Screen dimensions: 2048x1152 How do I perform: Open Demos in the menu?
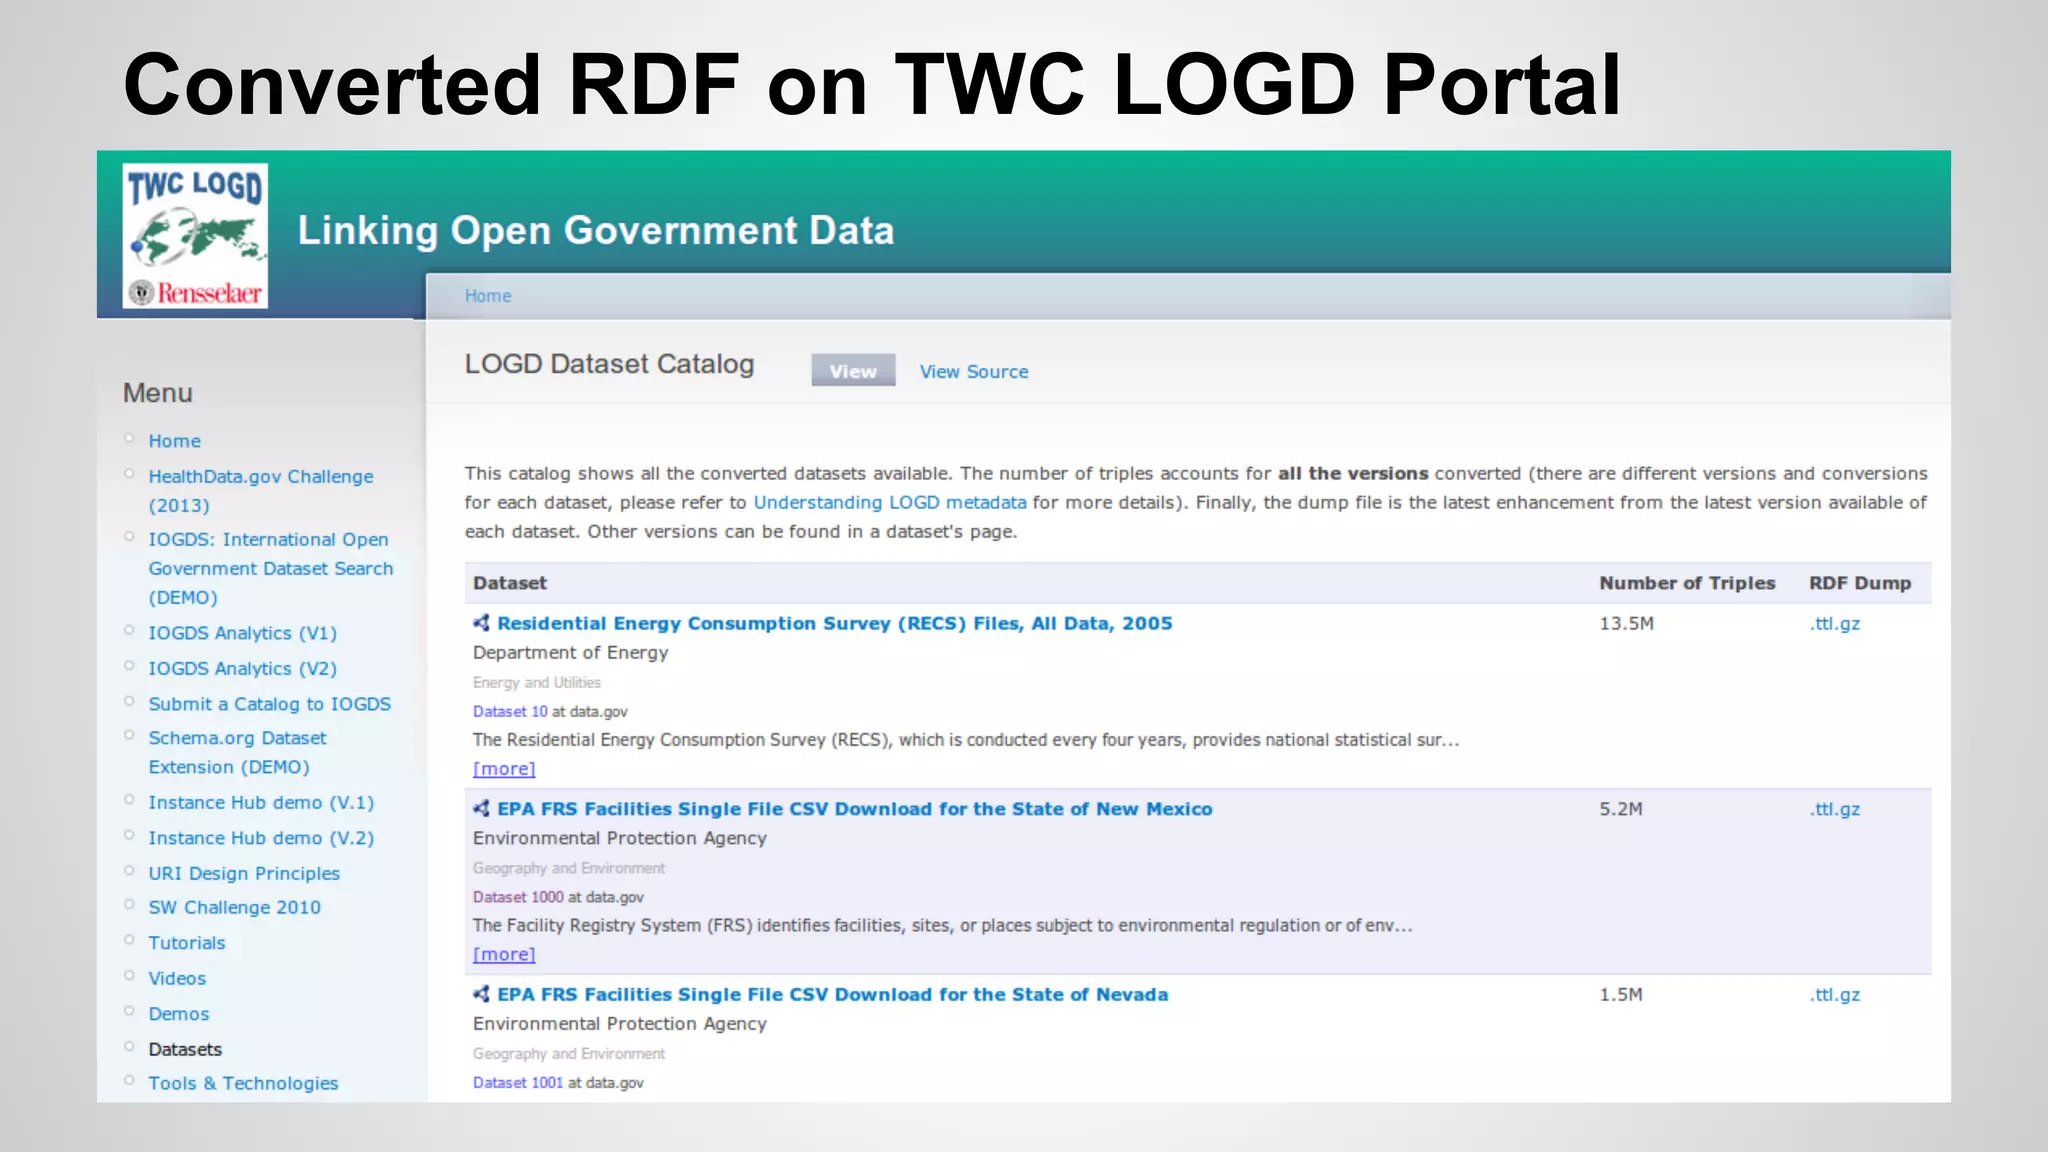pos(179,1014)
